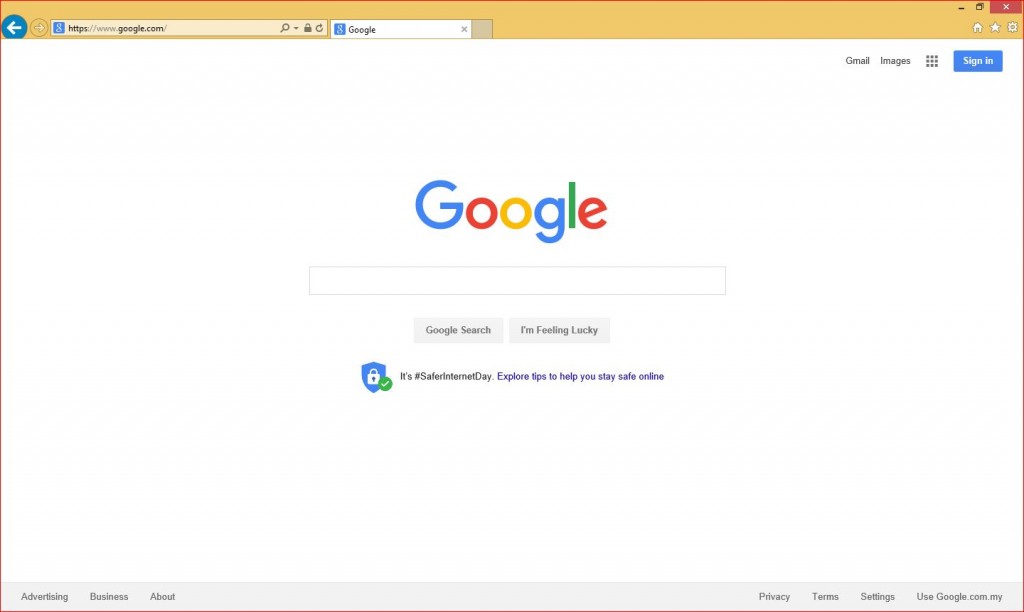This screenshot has width=1024, height=612.
Task: Select the Google browser tab
Action: [x=401, y=29]
